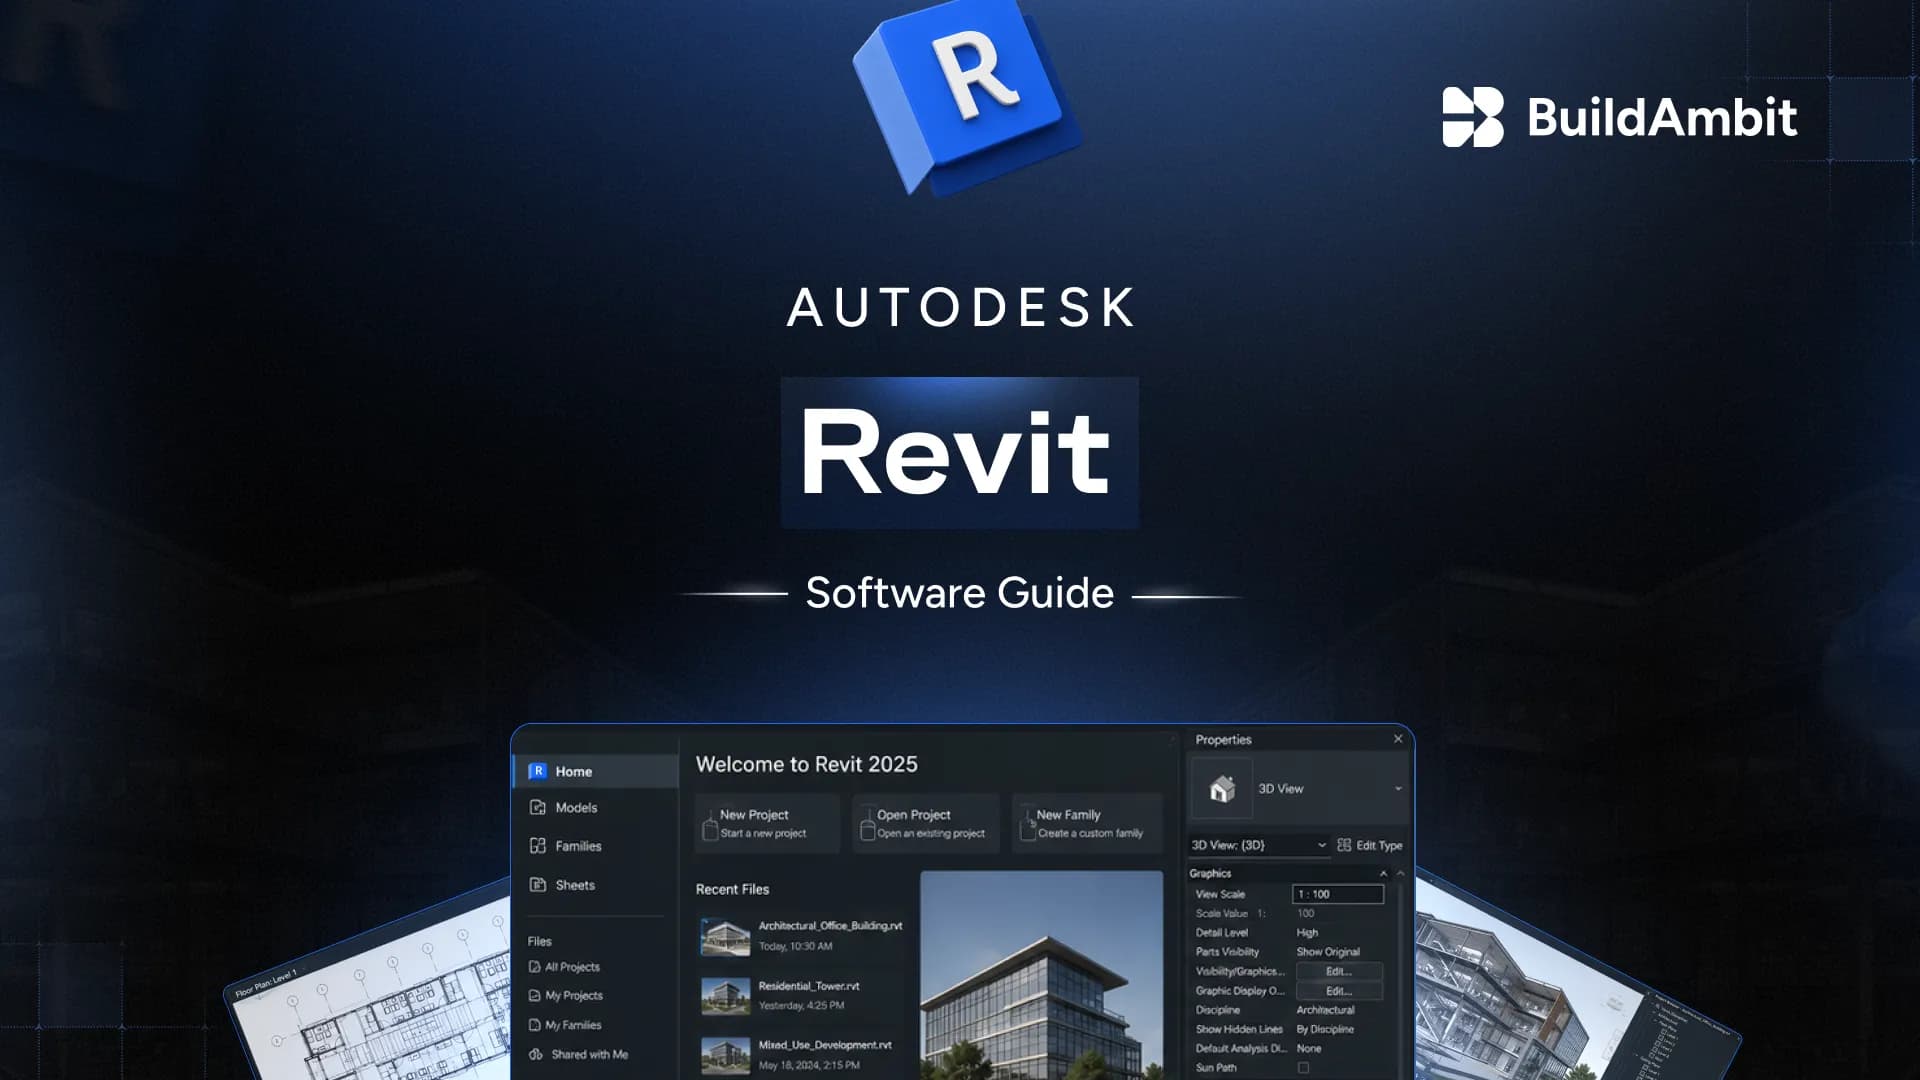The height and width of the screenshot is (1080, 1920).
Task: Open the Sheets section icon
Action: 537,884
